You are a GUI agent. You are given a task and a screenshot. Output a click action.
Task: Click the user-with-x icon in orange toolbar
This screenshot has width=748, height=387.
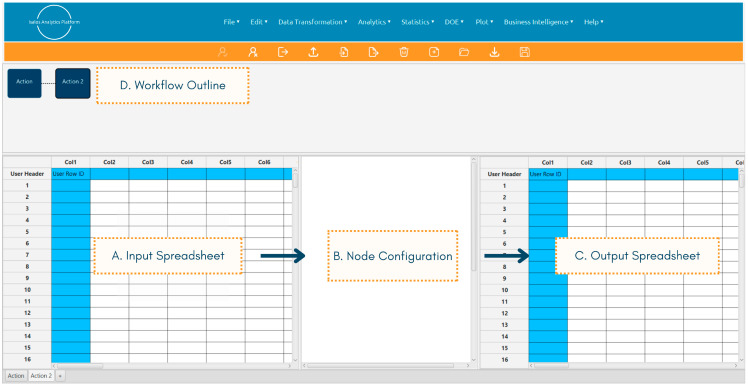click(253, 52)
